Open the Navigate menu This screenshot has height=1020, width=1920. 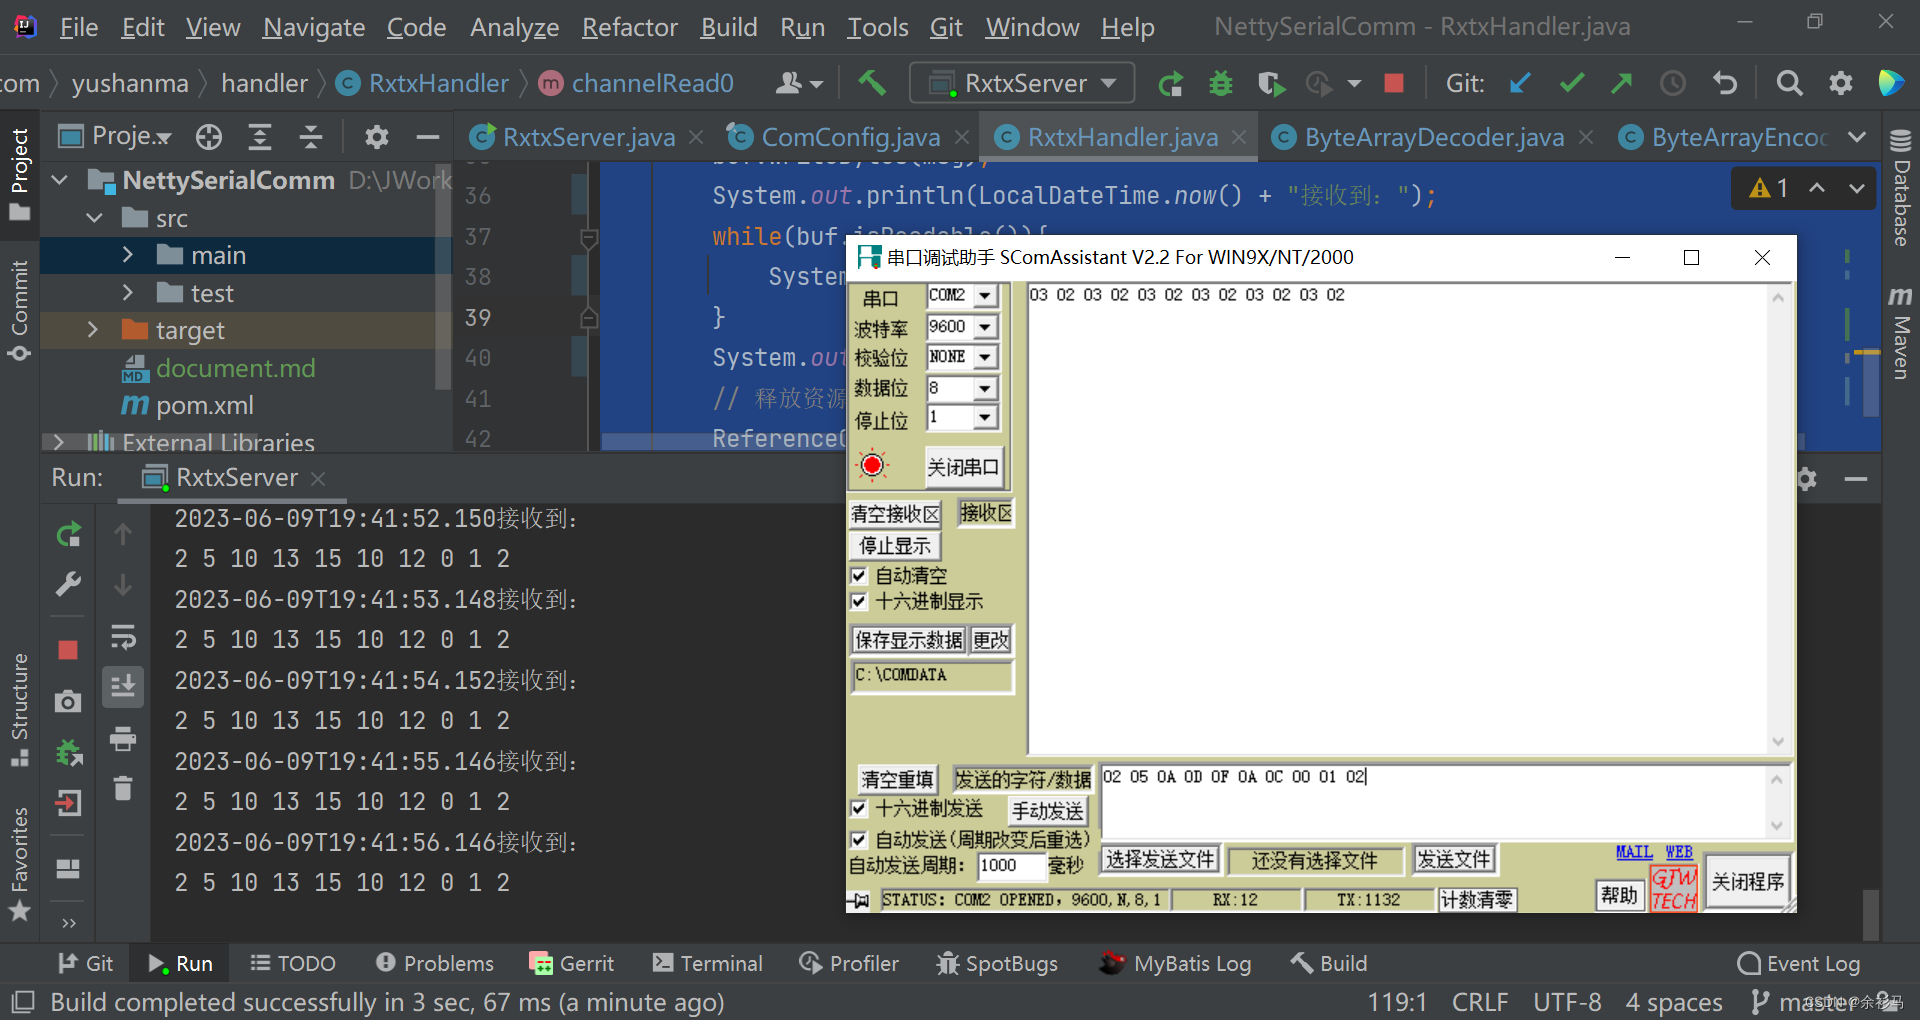point(313,27)
